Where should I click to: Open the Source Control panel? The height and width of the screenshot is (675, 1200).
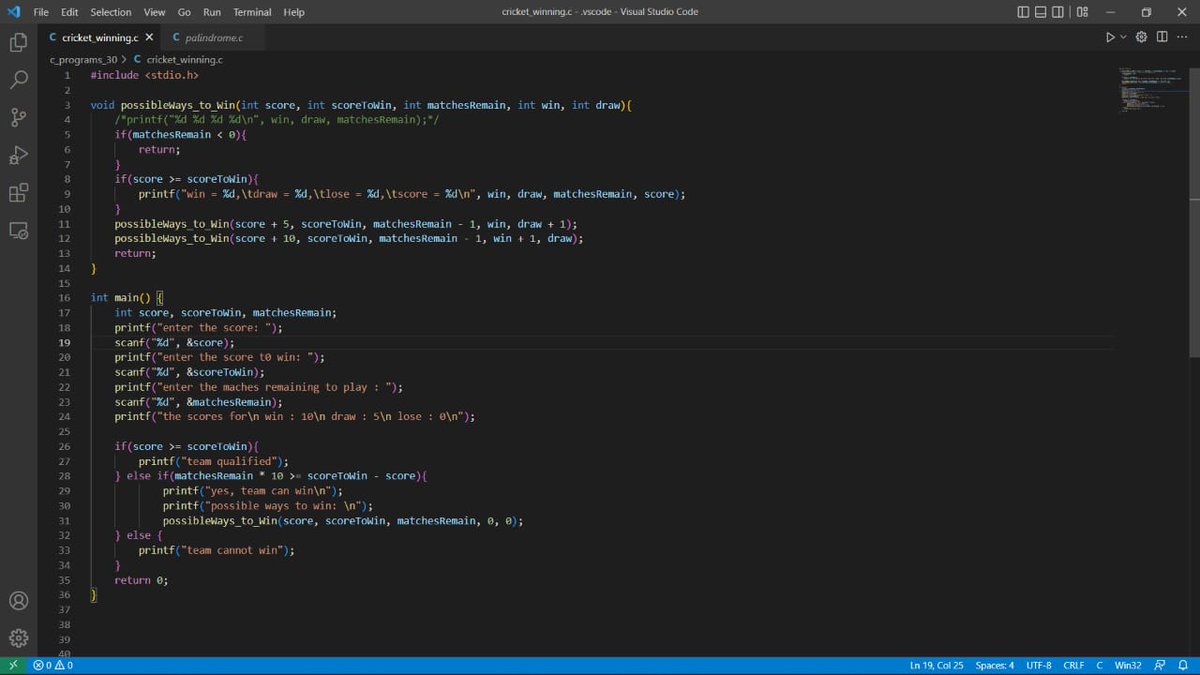click(x=18, y=116)
